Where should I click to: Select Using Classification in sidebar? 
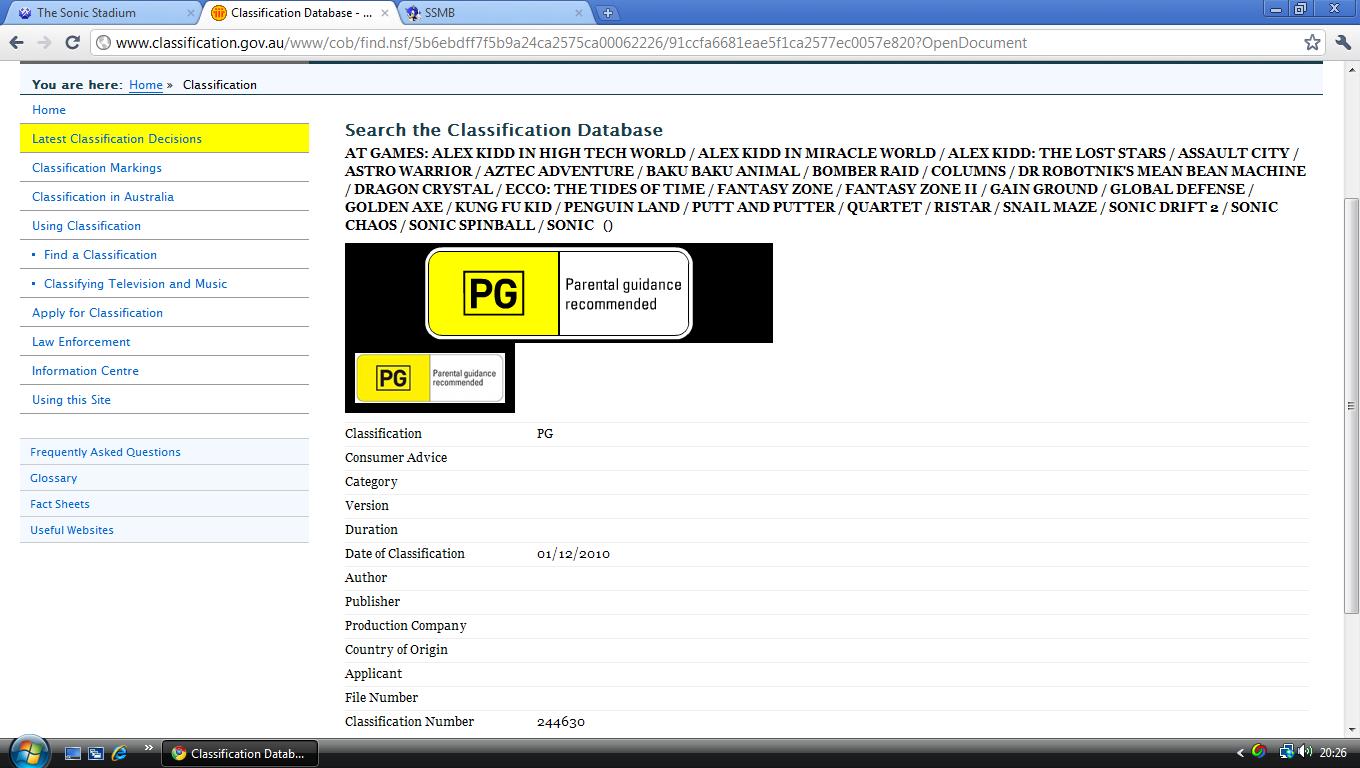pos(86,226)
